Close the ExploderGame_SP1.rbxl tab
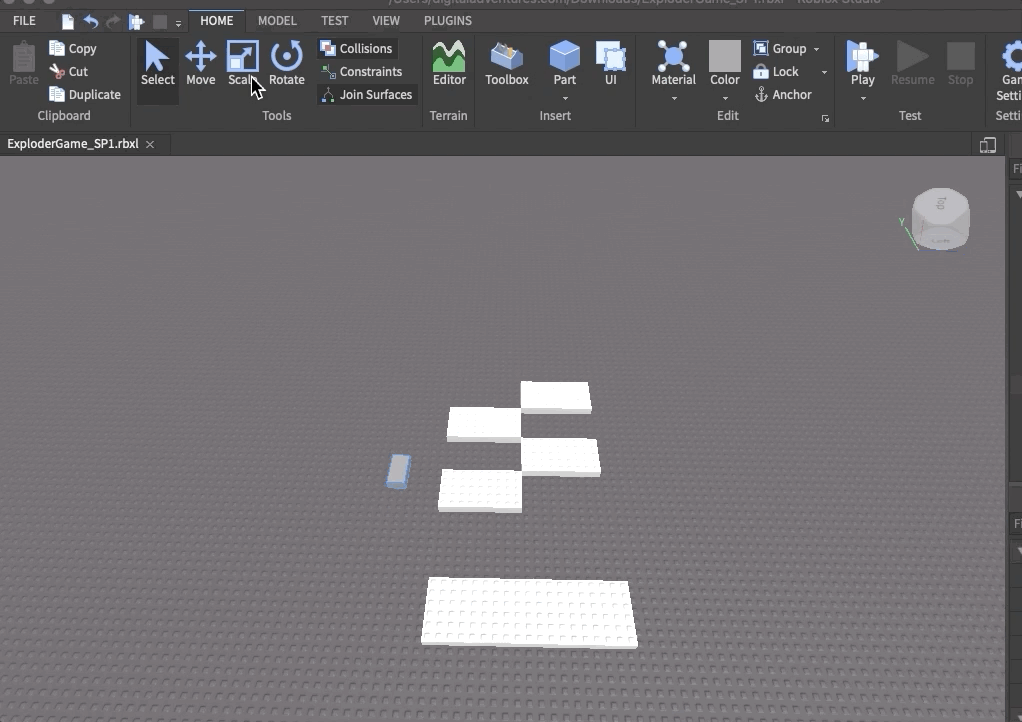1022x722 pixels. click(x=150, y=144)
